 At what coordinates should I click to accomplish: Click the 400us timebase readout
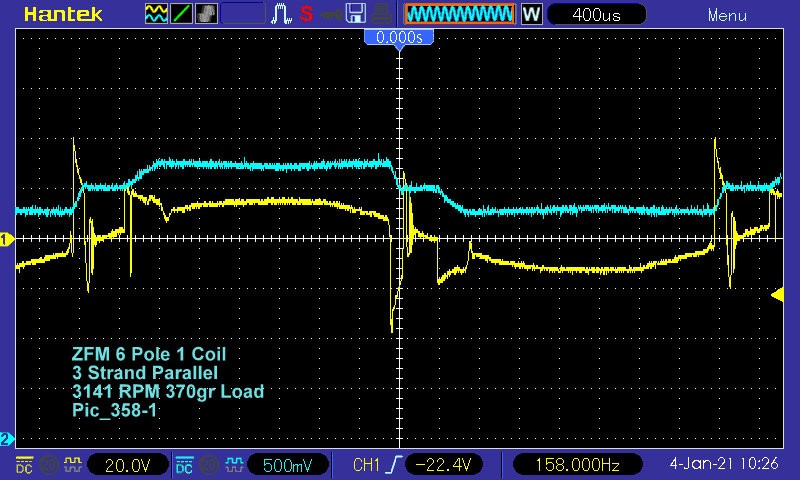click(x=596, y=14)
